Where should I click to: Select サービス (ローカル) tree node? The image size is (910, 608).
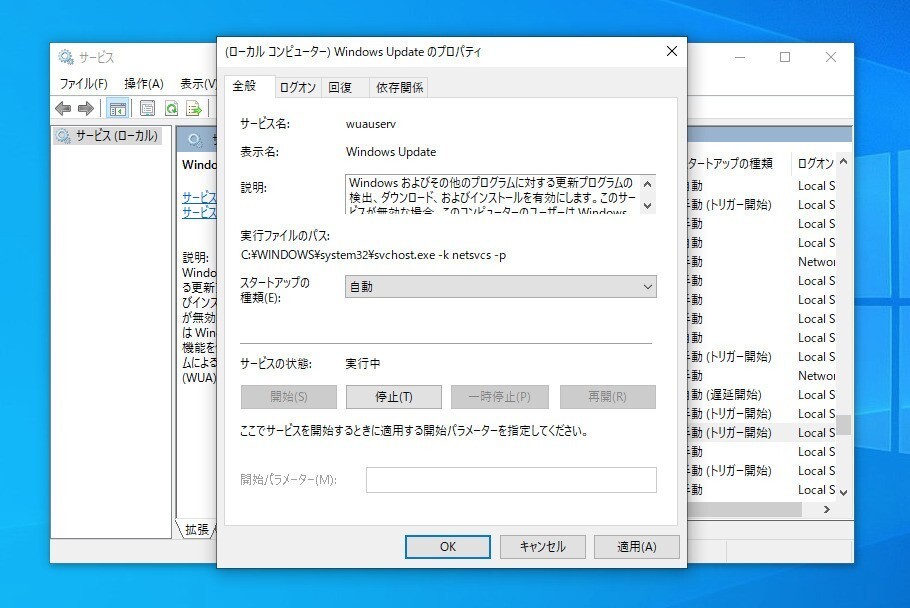pos(108,136)
